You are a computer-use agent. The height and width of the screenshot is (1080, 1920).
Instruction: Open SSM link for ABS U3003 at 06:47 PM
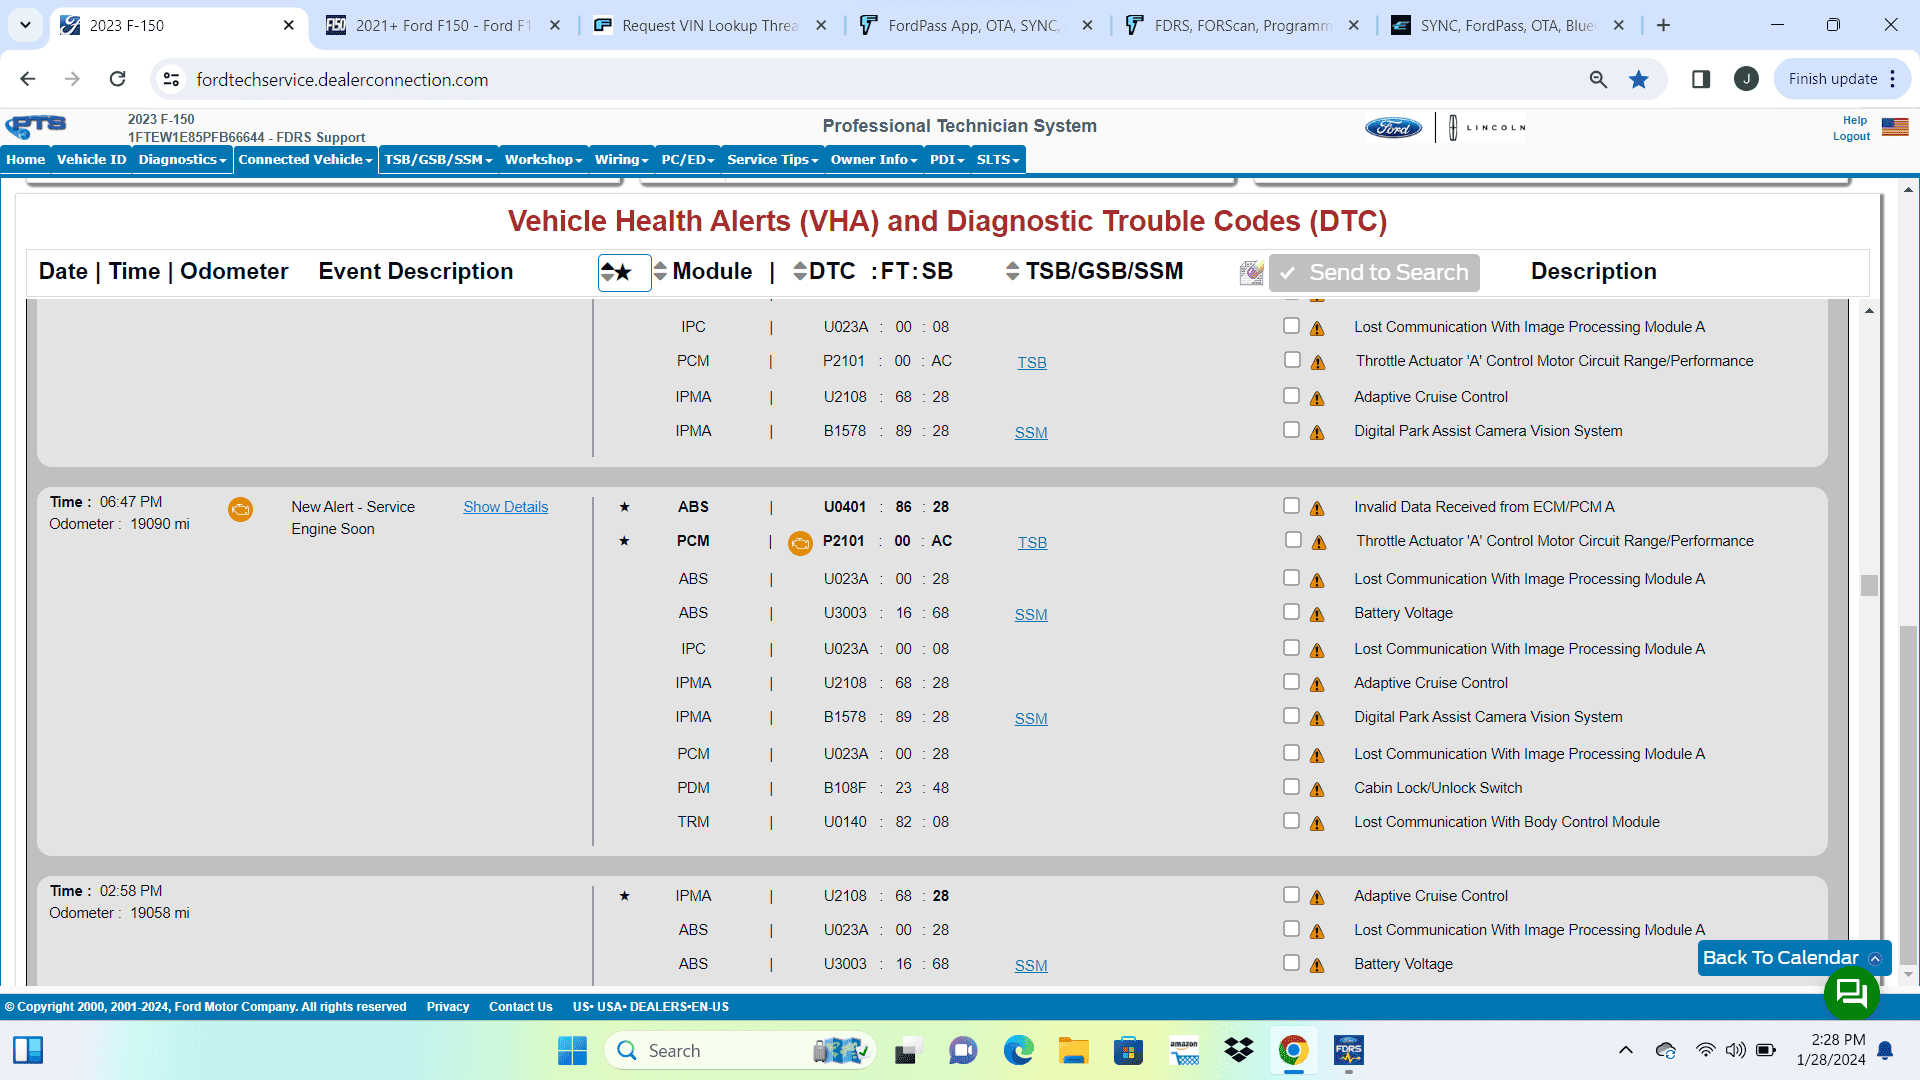(x=1031, y=615)
